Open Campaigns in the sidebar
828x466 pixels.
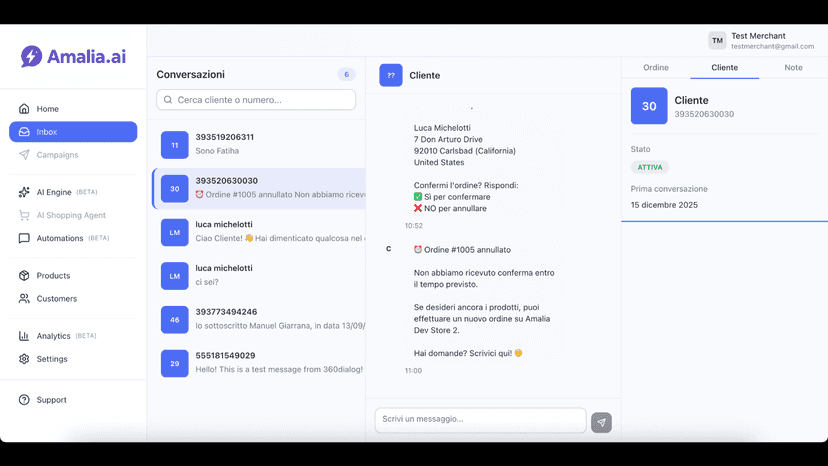[x=73, y=155]
